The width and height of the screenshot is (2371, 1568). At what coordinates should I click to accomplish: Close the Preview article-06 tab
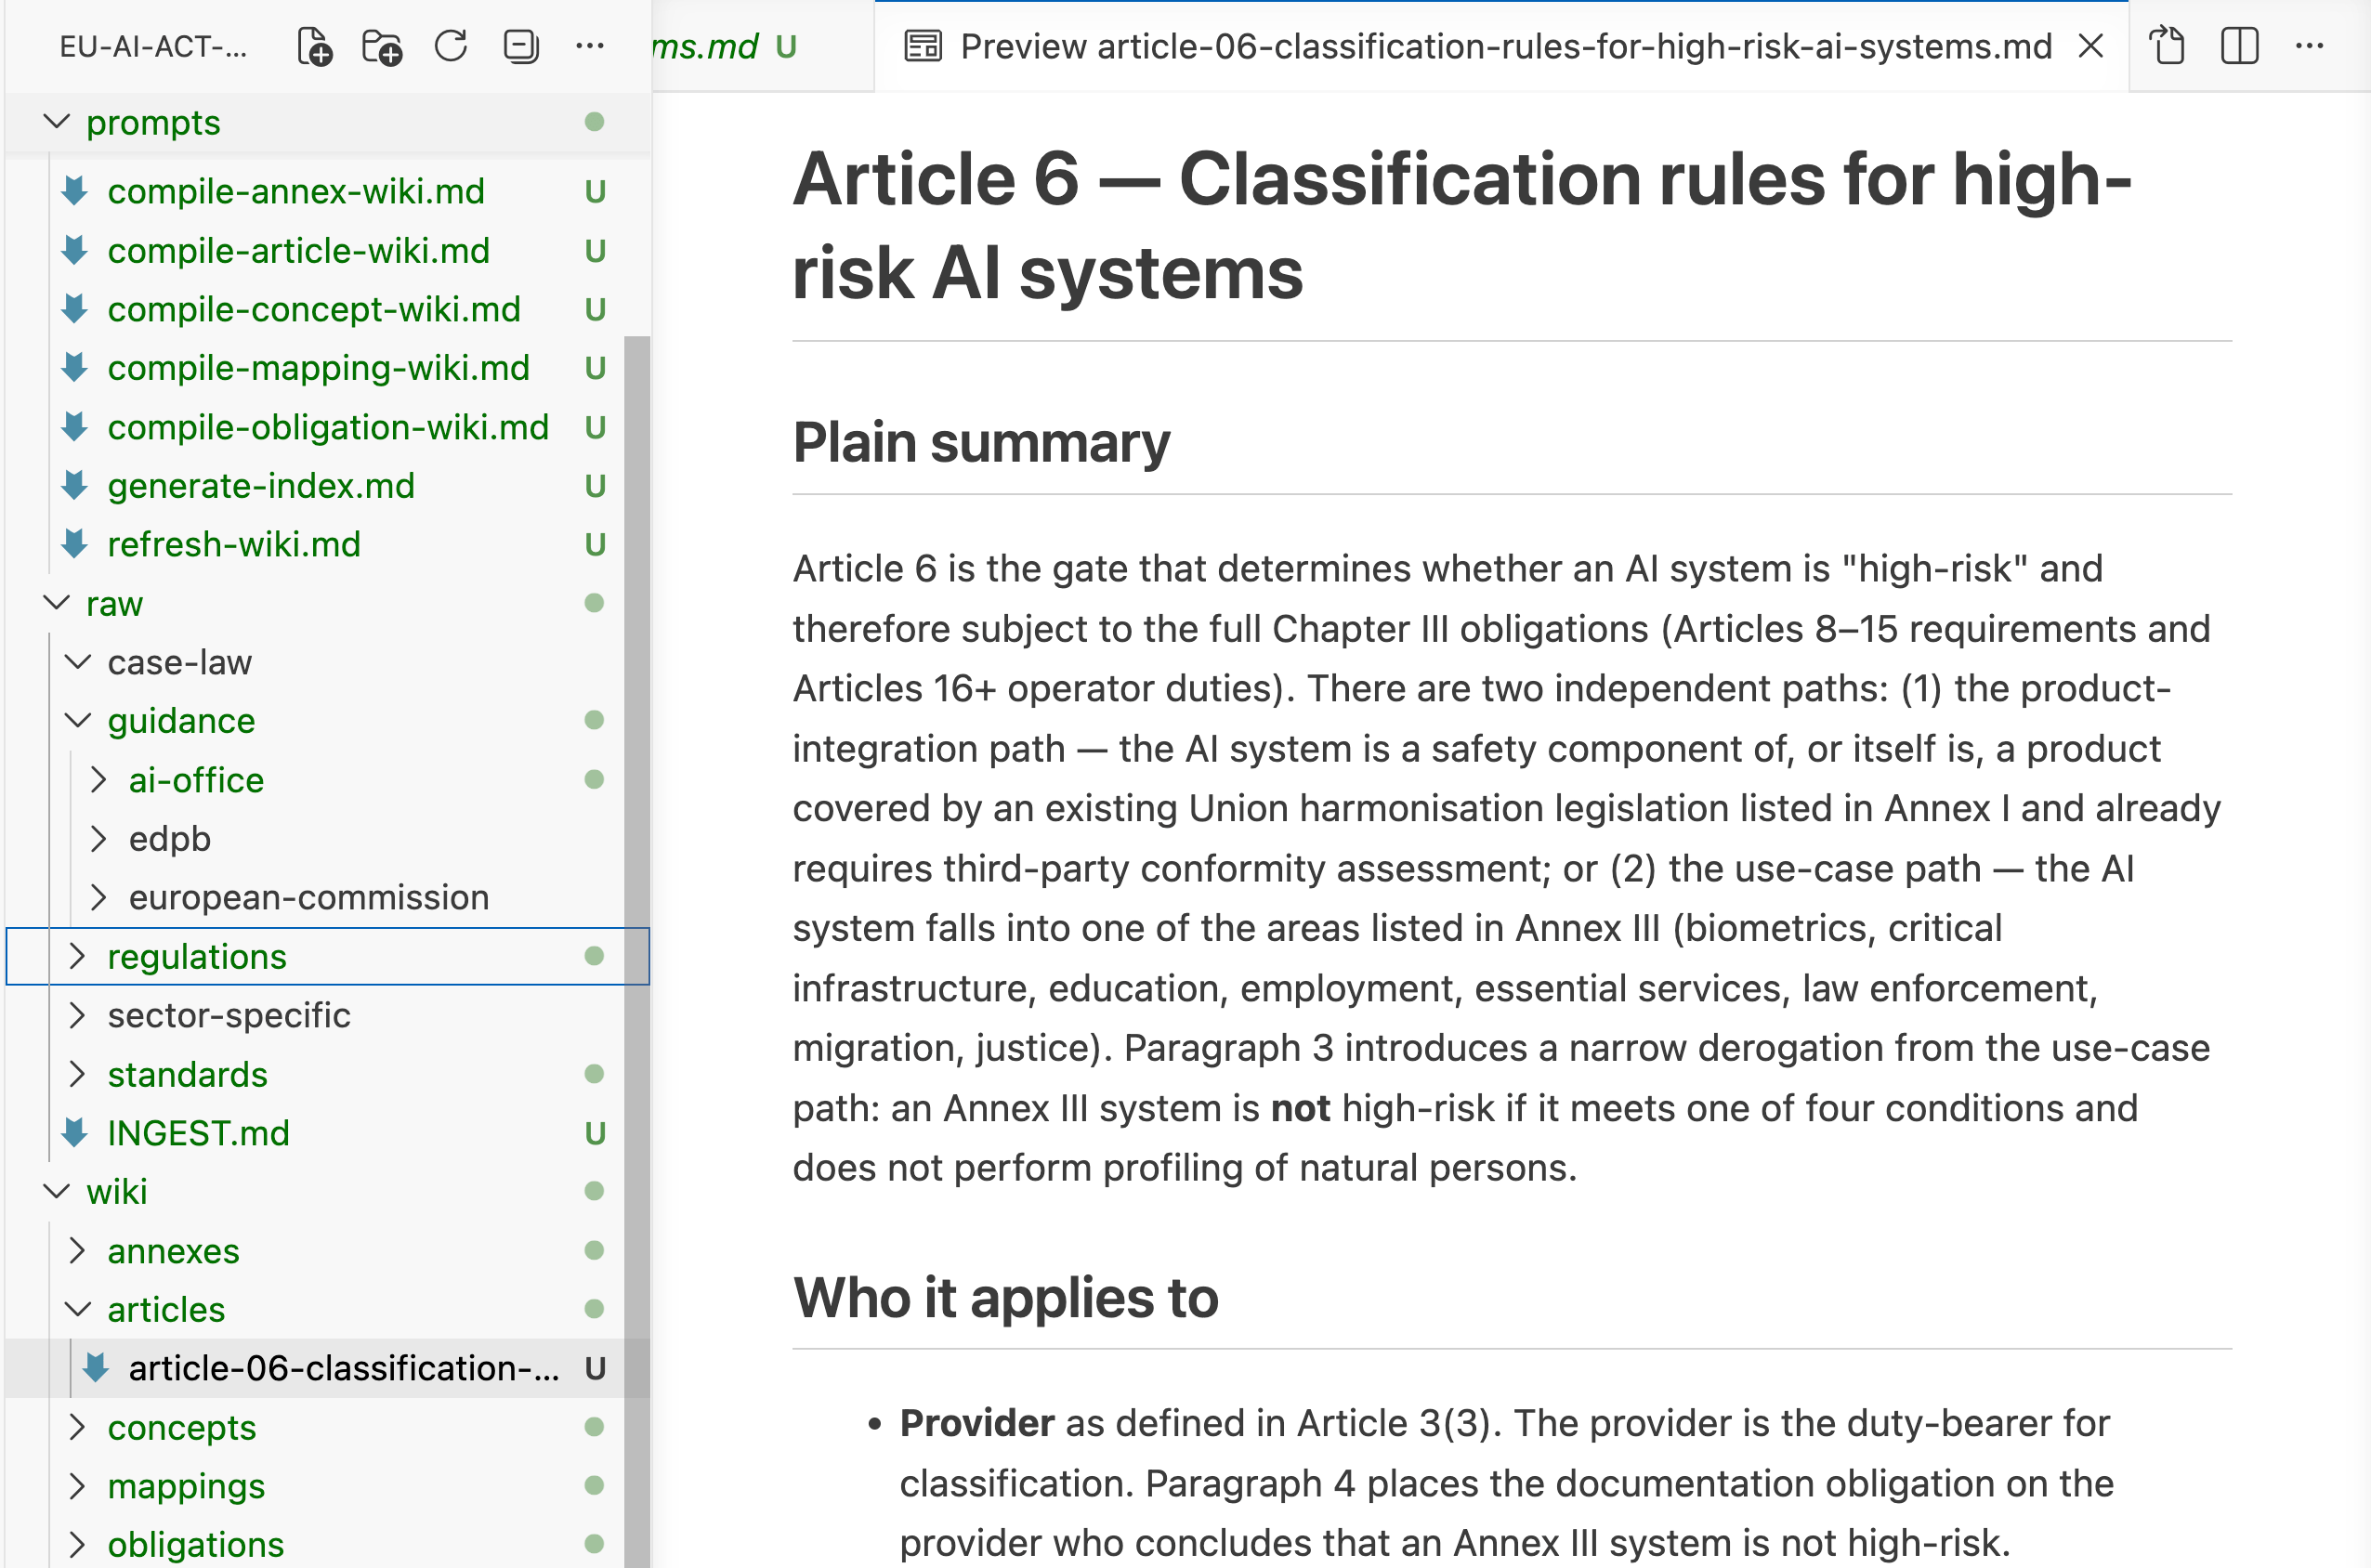coord(2091,46)
